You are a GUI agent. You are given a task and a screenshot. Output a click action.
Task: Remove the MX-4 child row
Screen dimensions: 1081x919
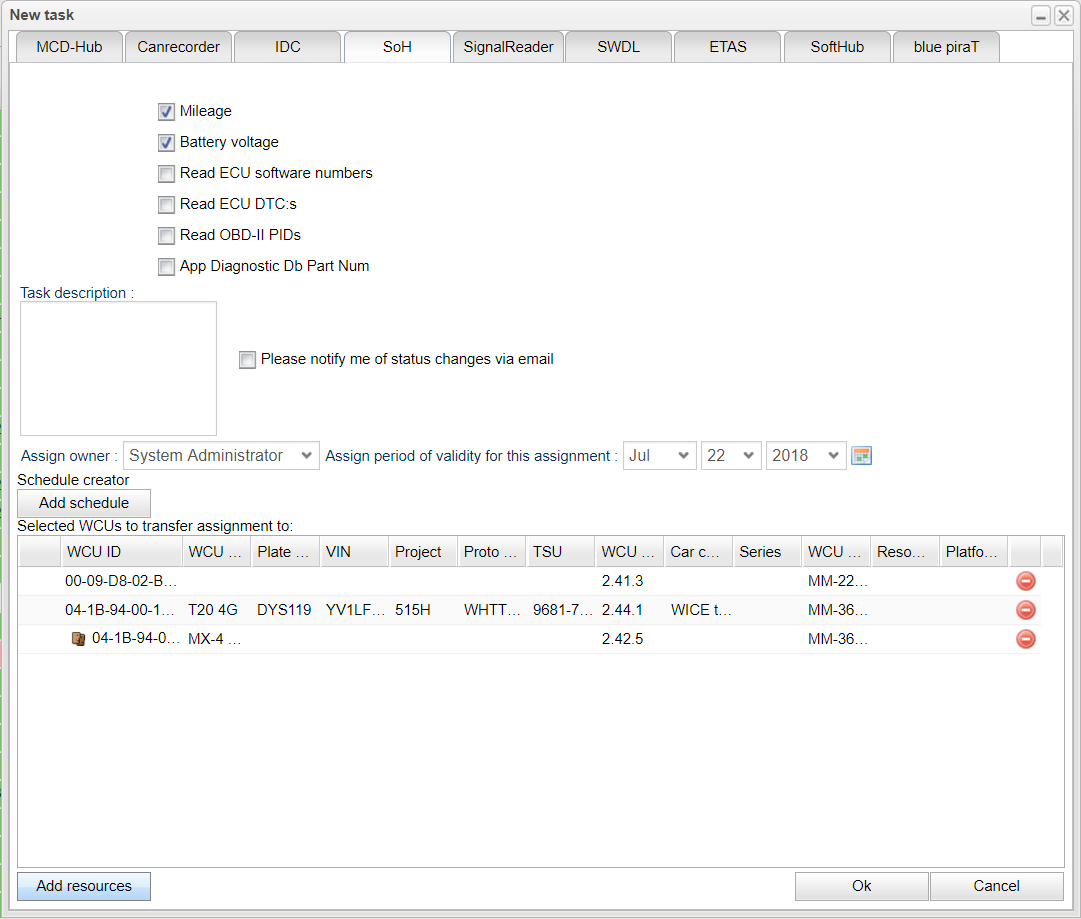[x=1025, y=639]
